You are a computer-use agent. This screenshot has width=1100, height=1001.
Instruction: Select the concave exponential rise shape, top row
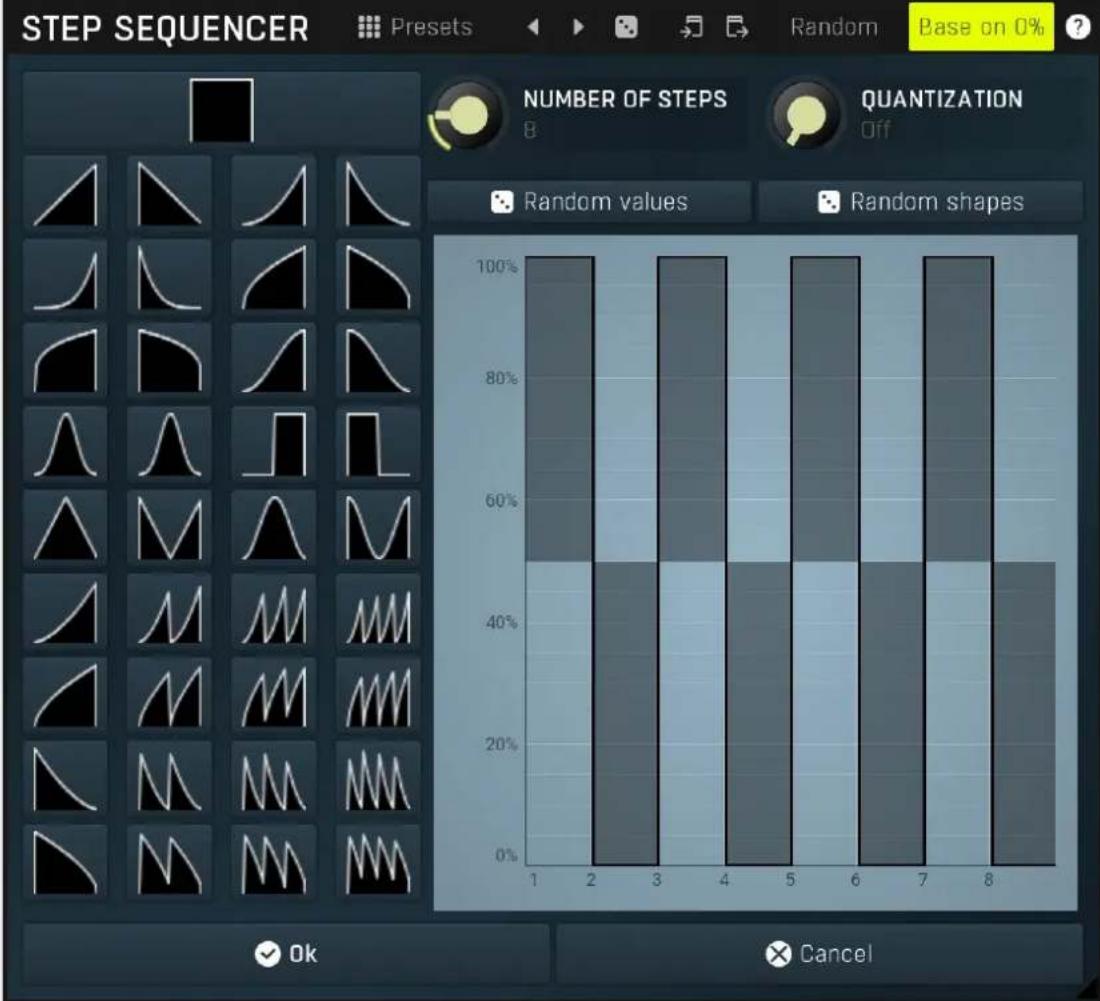click(274, 194)
